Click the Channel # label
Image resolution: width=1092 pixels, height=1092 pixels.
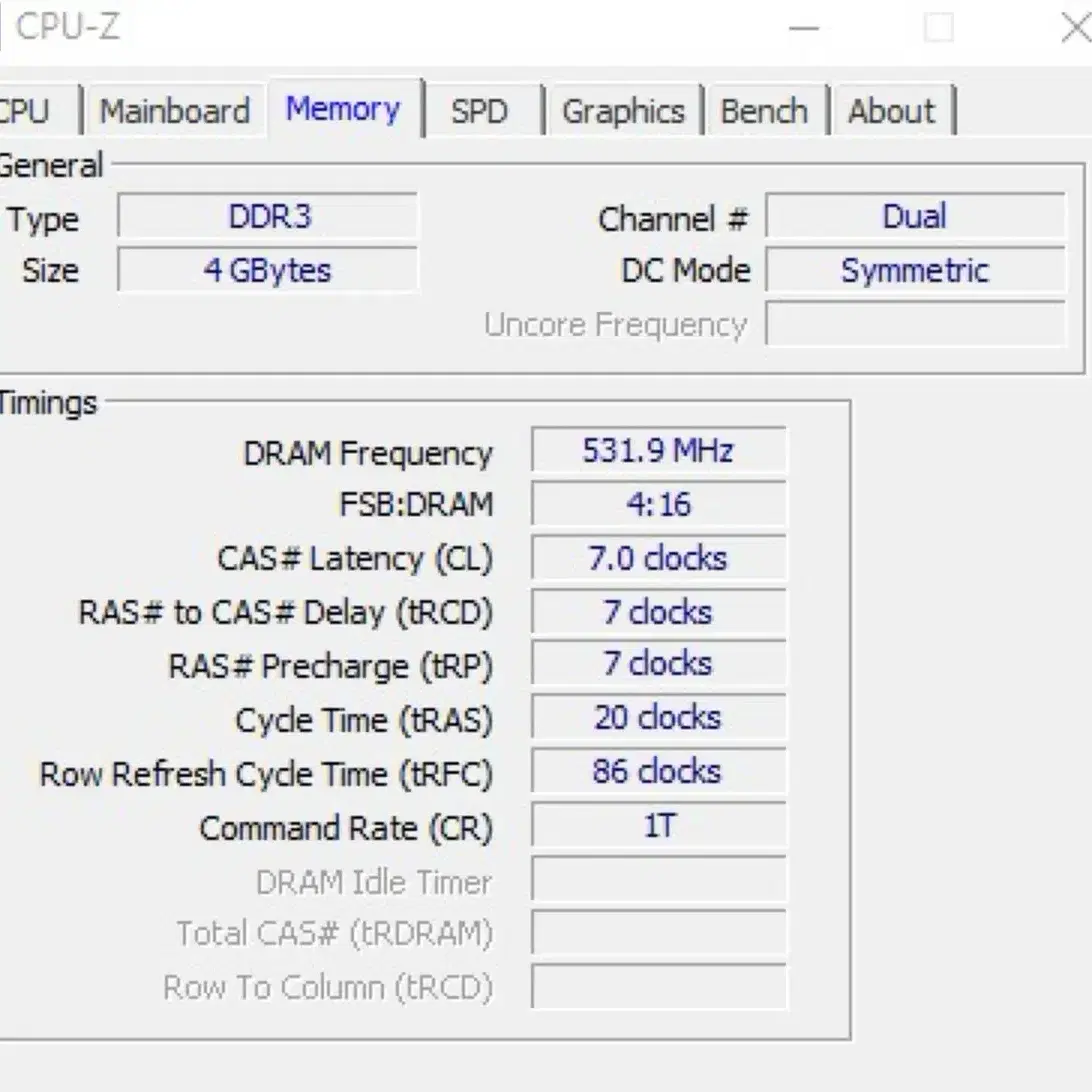(x=673, y=219)
